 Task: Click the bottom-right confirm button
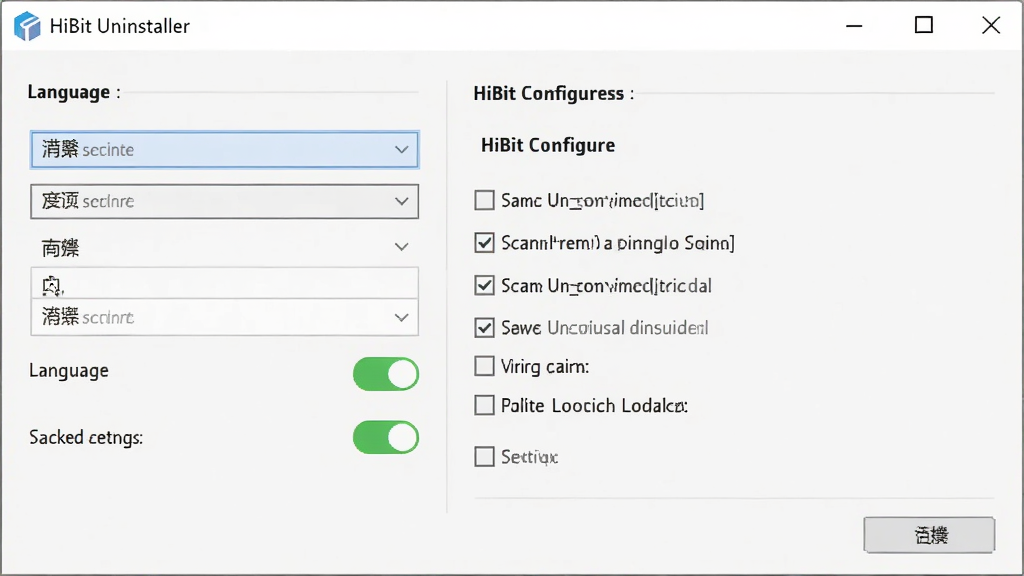point(929,536)
